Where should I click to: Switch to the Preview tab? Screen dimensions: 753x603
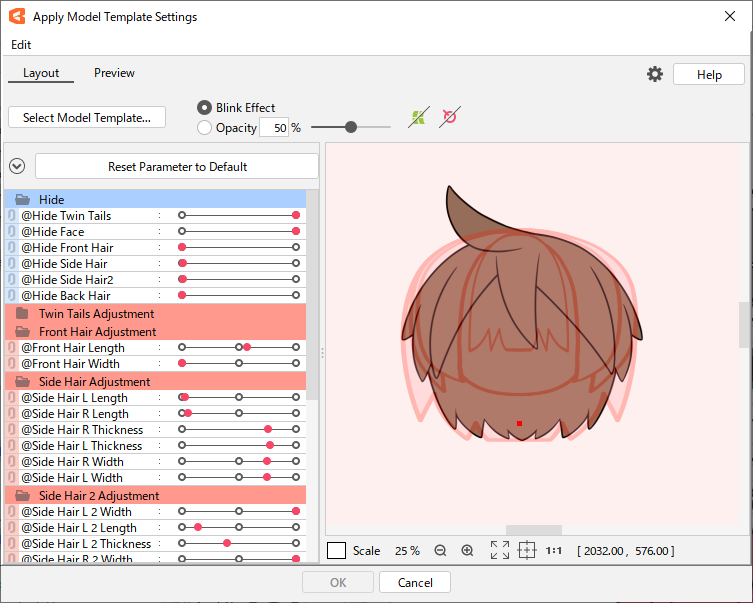pyautogui.click(x=114, y=73)
